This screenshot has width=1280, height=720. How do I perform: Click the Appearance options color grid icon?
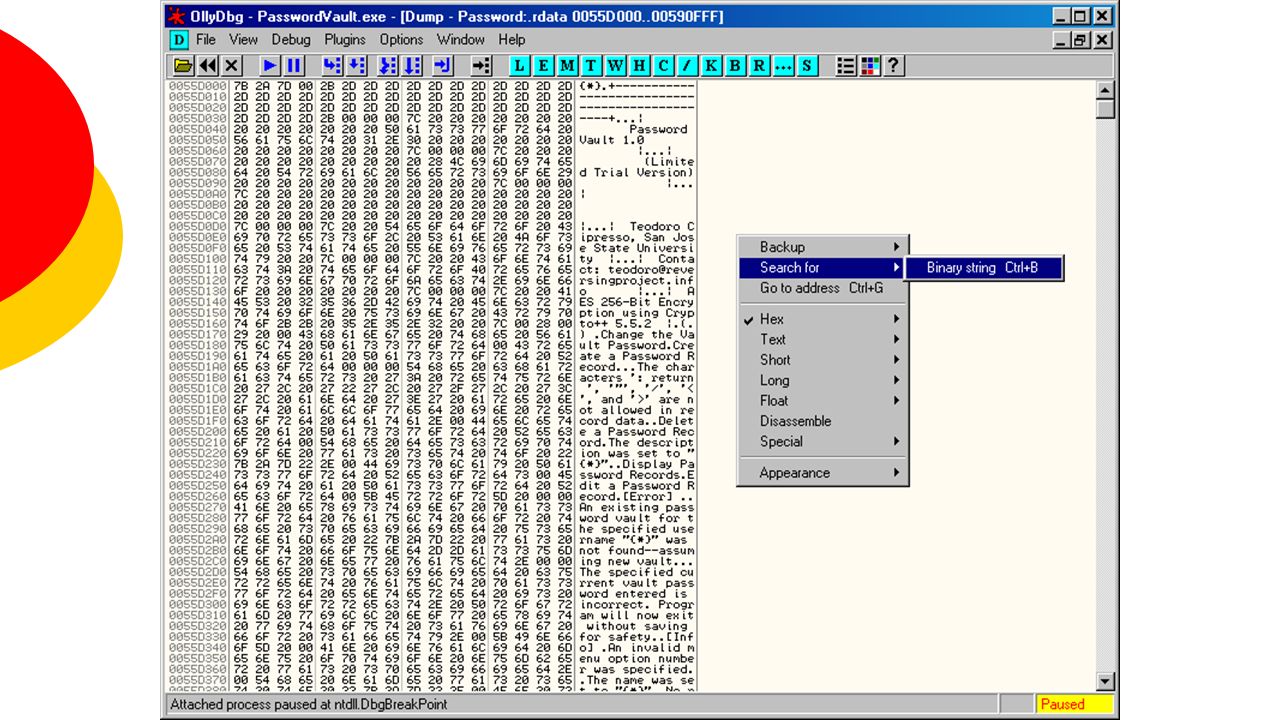[x=870, y=66]
